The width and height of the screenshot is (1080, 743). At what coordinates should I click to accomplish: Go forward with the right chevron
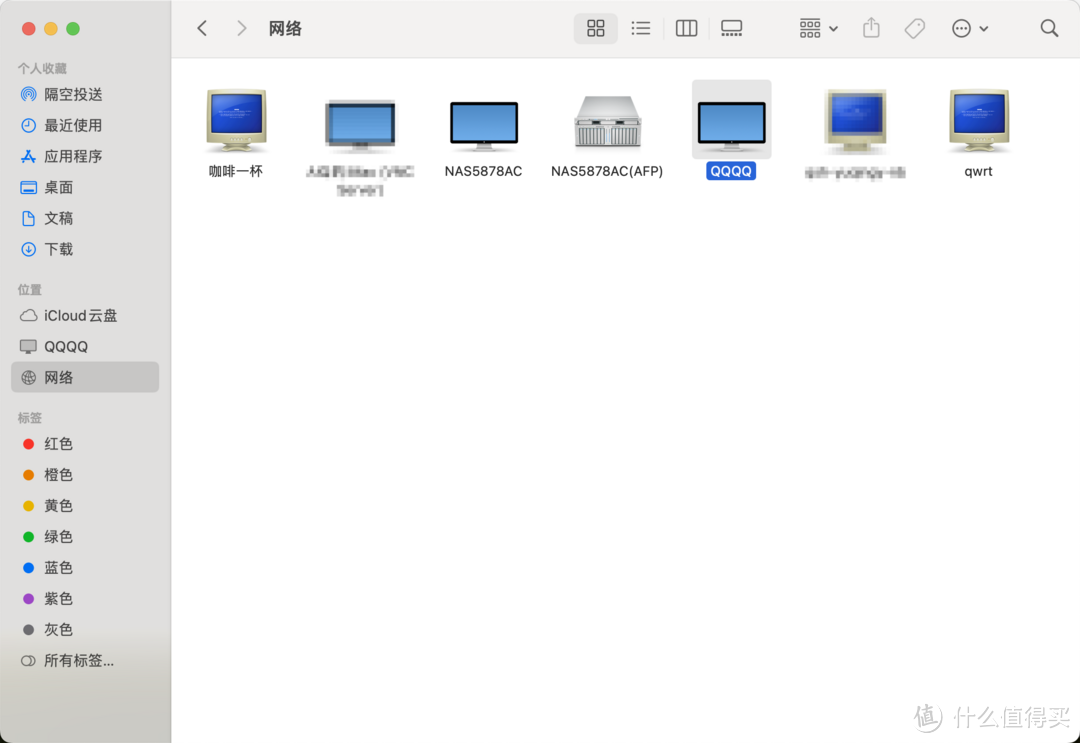[x=241, y=28]
